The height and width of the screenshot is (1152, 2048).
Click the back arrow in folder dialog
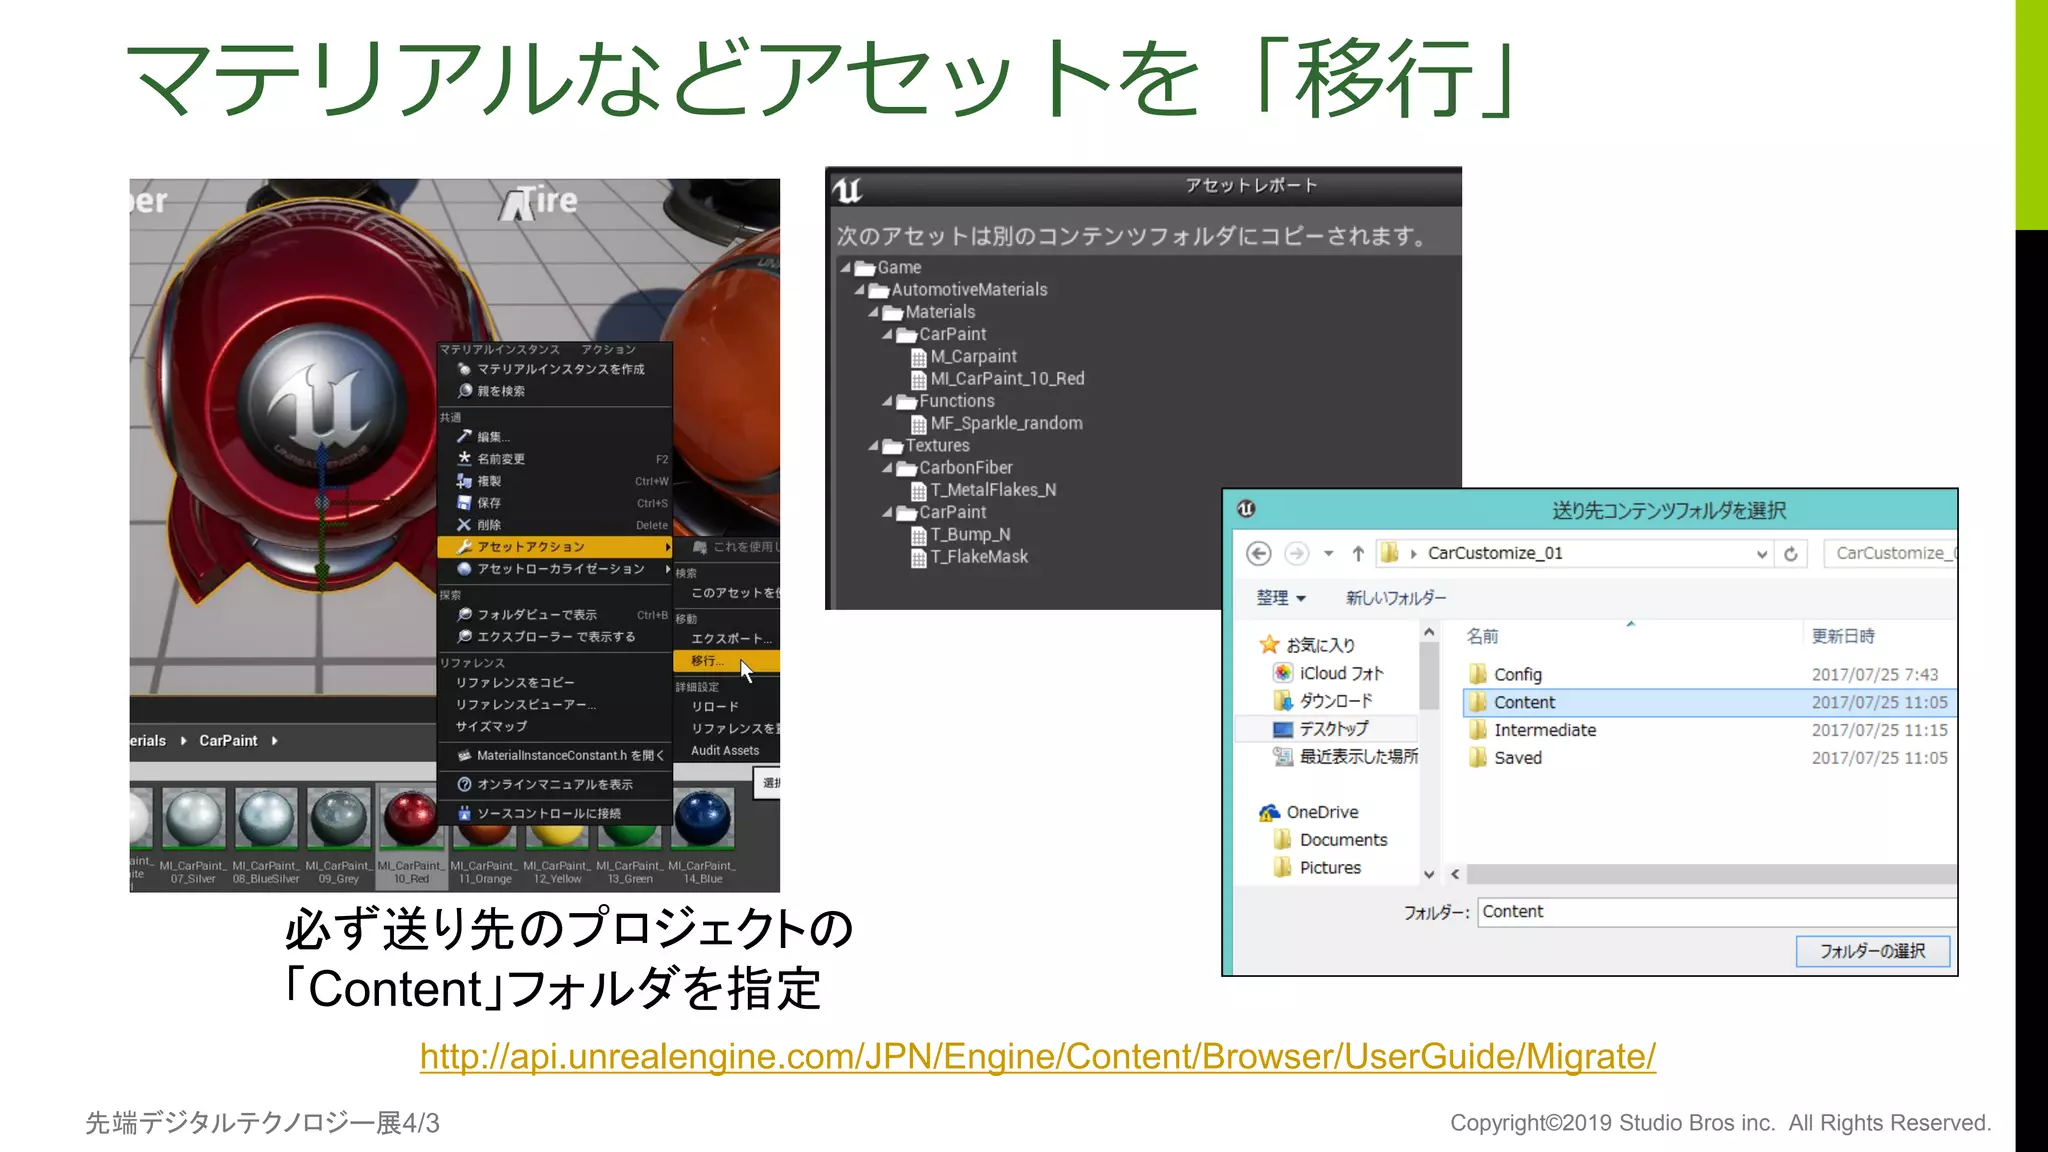[1259, 553]
